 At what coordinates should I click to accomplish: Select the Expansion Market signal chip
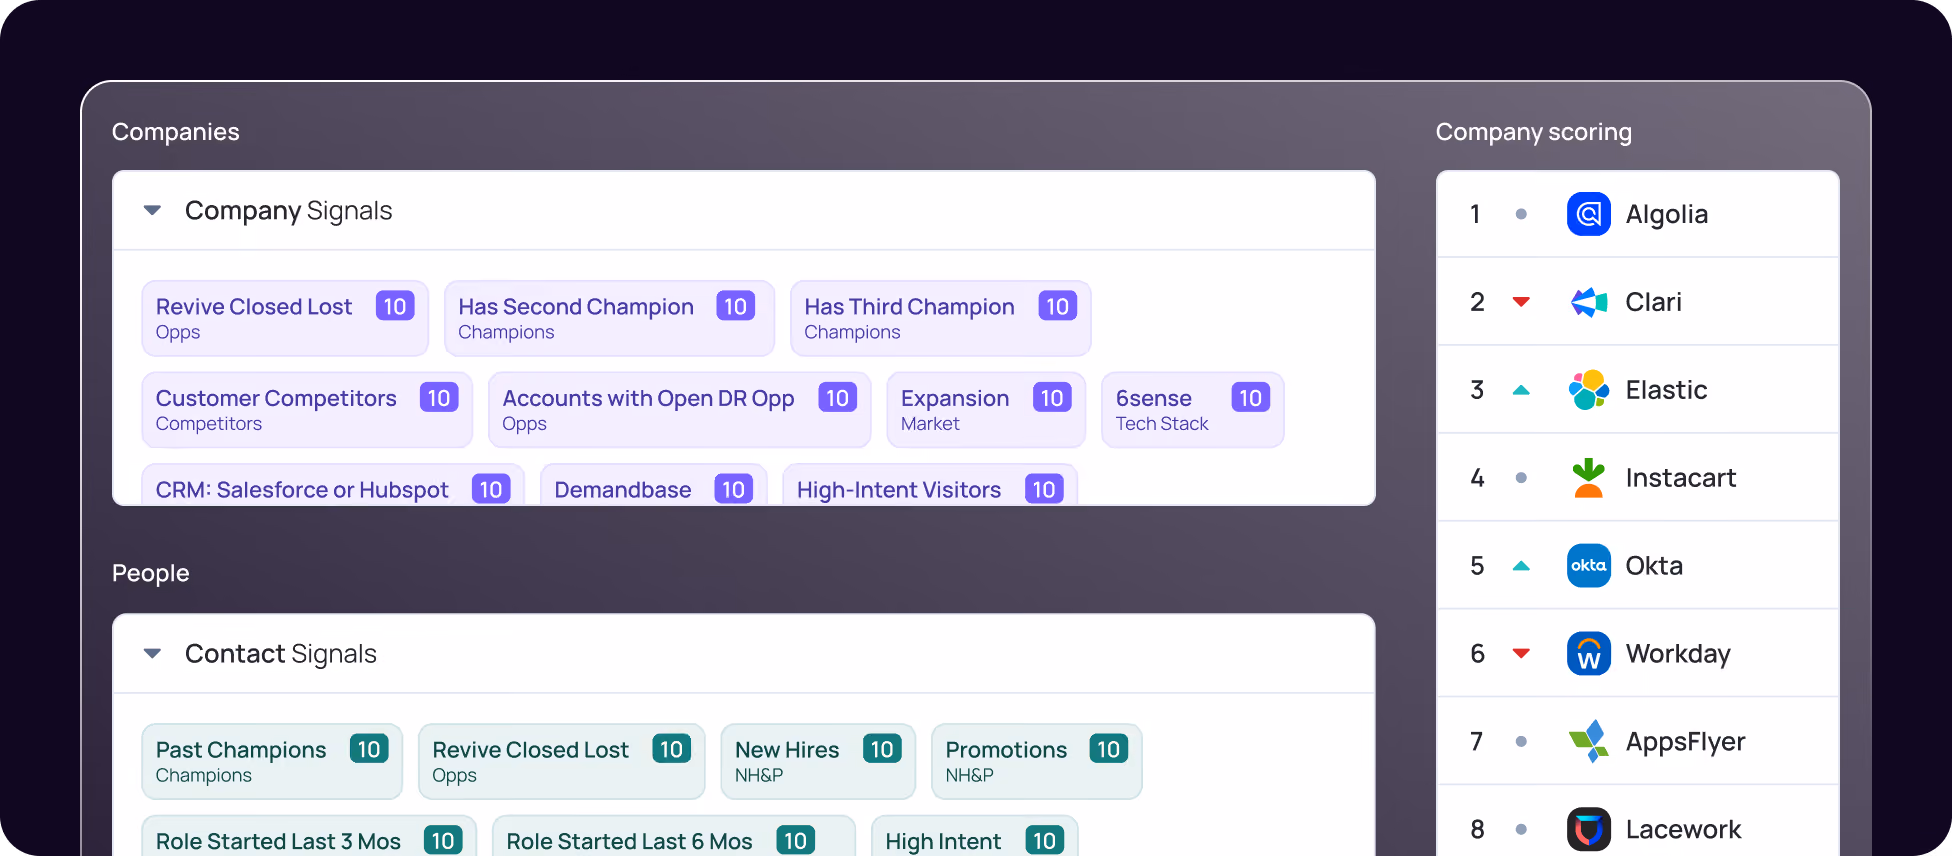986,410
